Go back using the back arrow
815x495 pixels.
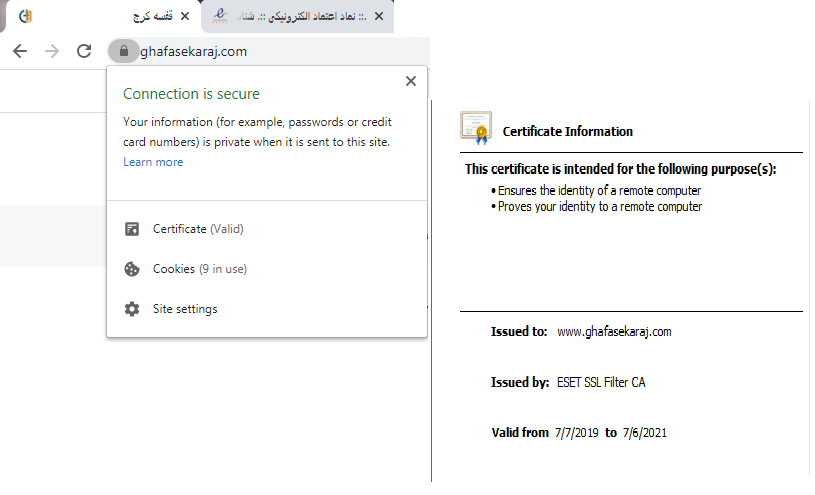point(20,51)
